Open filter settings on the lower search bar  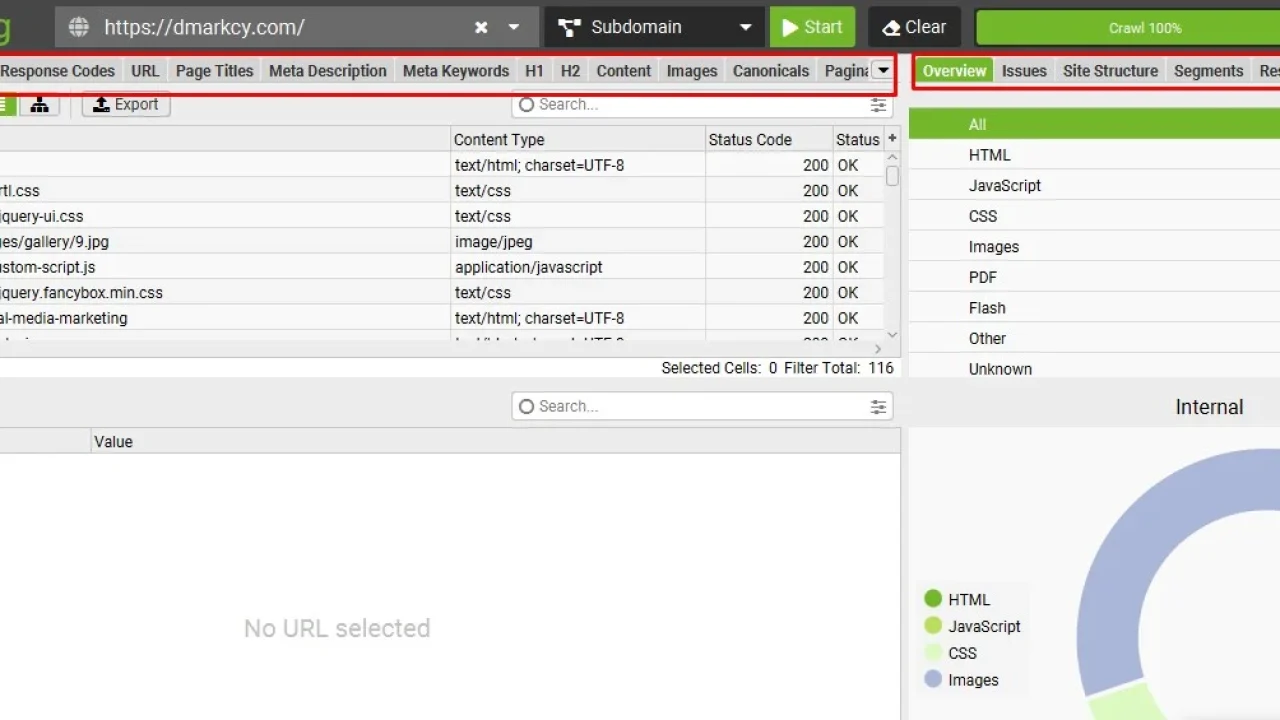878,406
